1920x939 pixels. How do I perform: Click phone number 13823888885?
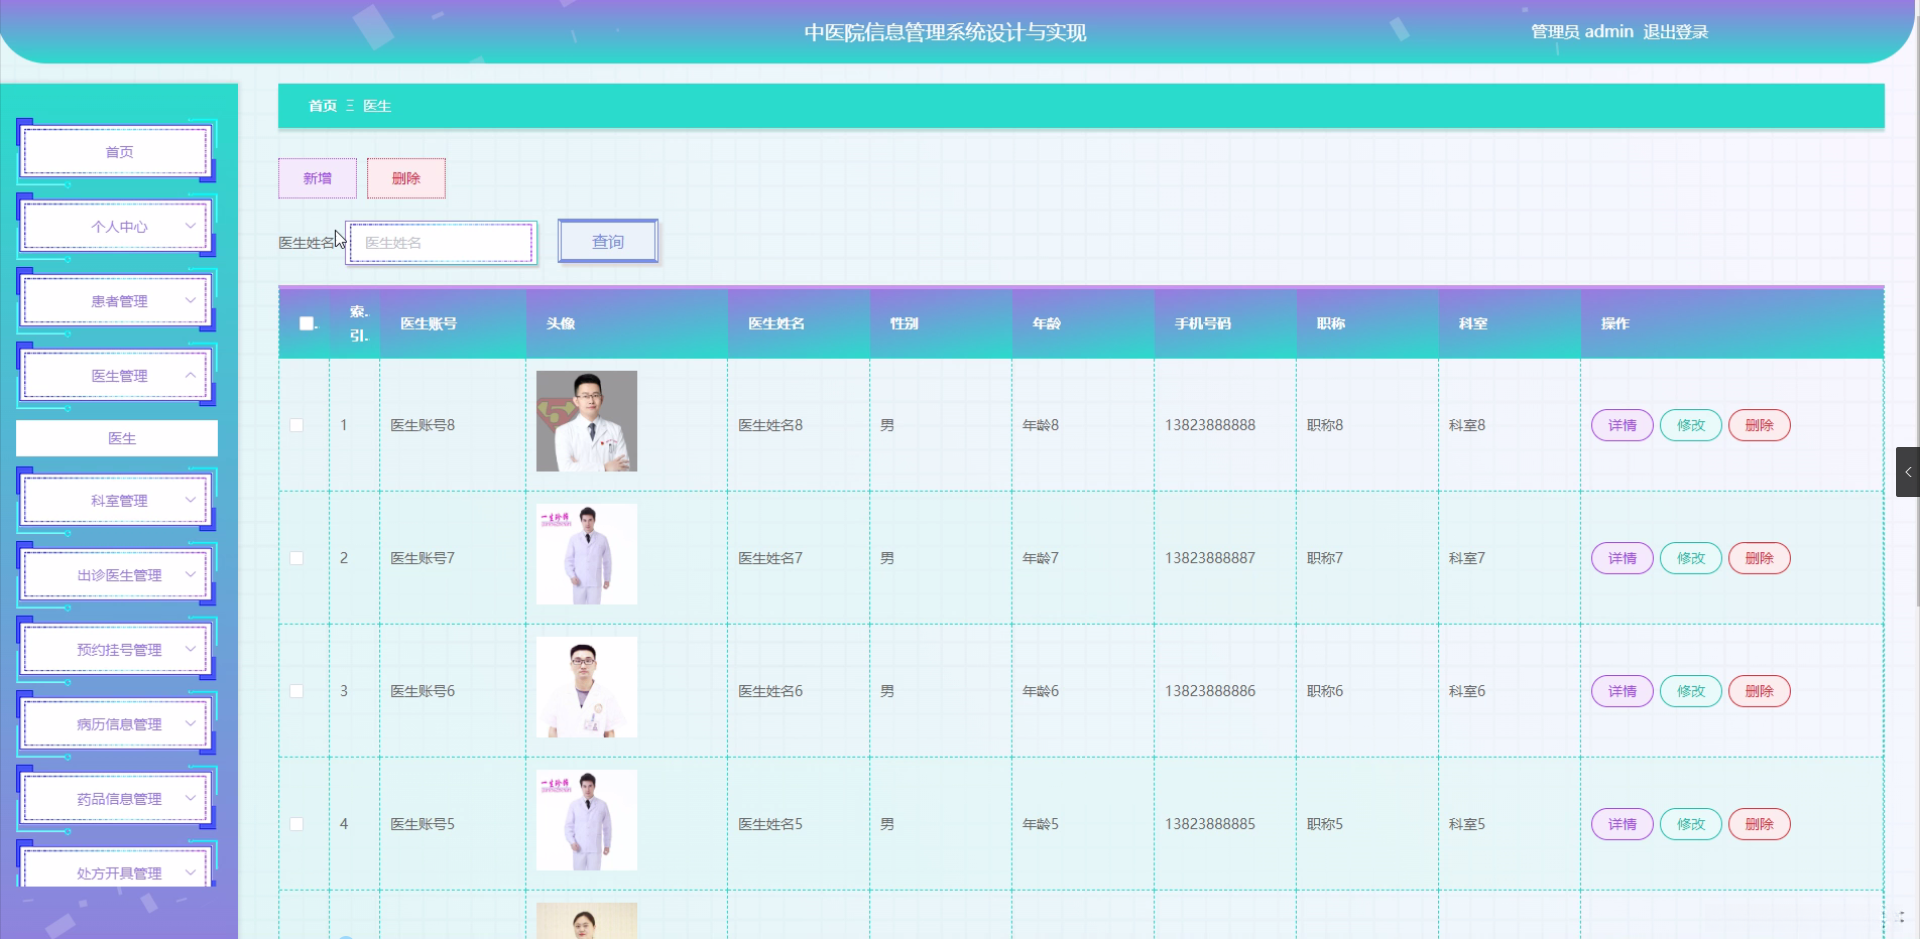coord(1210,824)
